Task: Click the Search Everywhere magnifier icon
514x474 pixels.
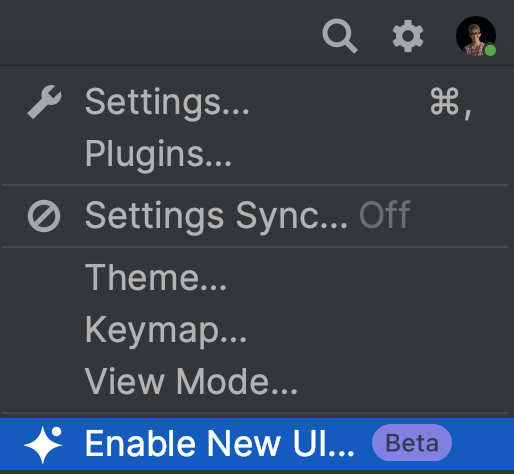Action: [340, 36]
